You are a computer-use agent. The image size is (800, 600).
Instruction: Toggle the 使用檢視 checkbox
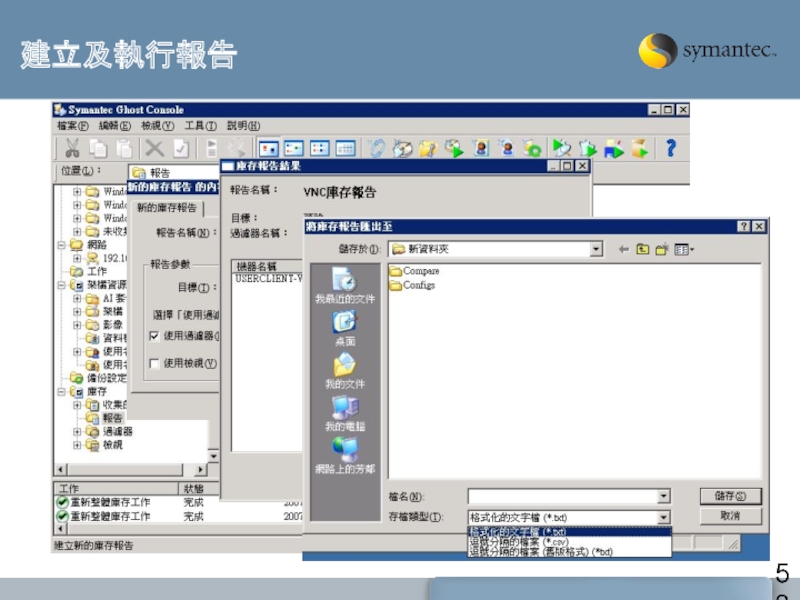point(154,363)
